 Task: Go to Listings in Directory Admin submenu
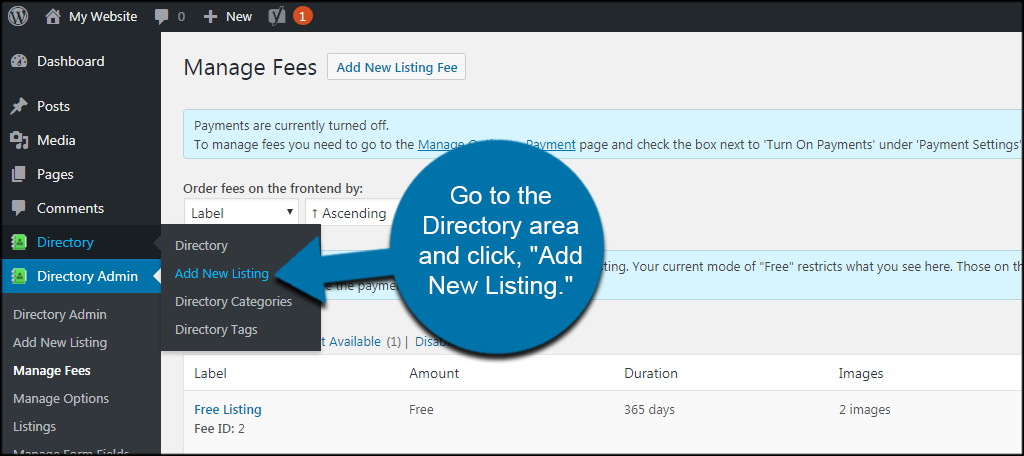tap(34, 426)
